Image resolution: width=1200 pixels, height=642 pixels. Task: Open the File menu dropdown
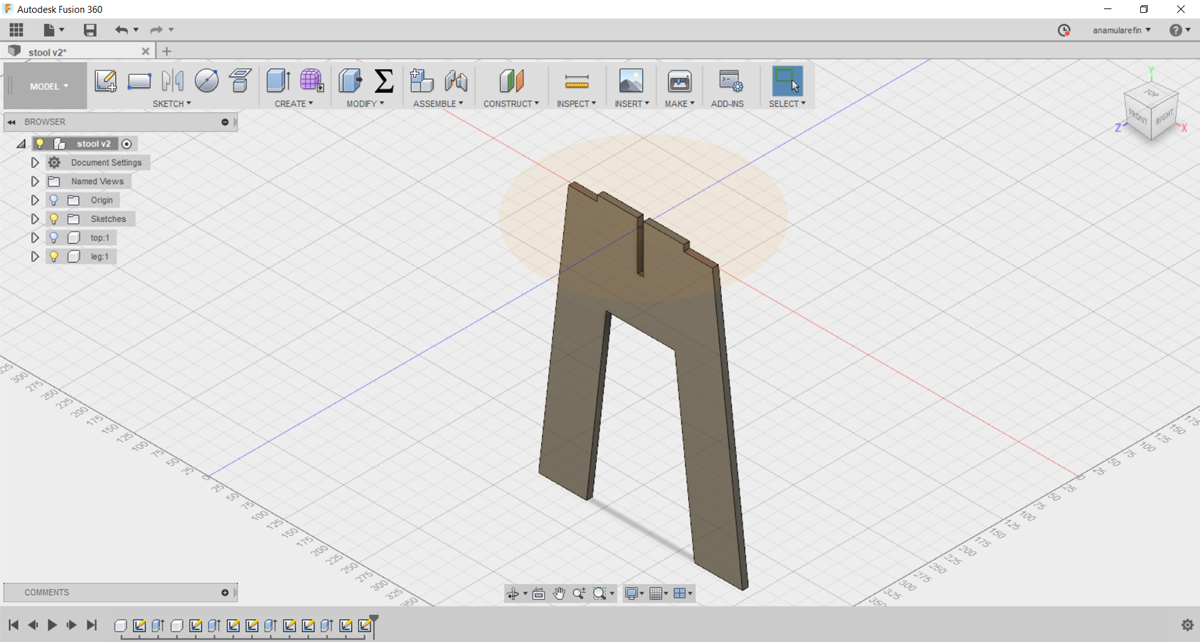tap(53, 30)
